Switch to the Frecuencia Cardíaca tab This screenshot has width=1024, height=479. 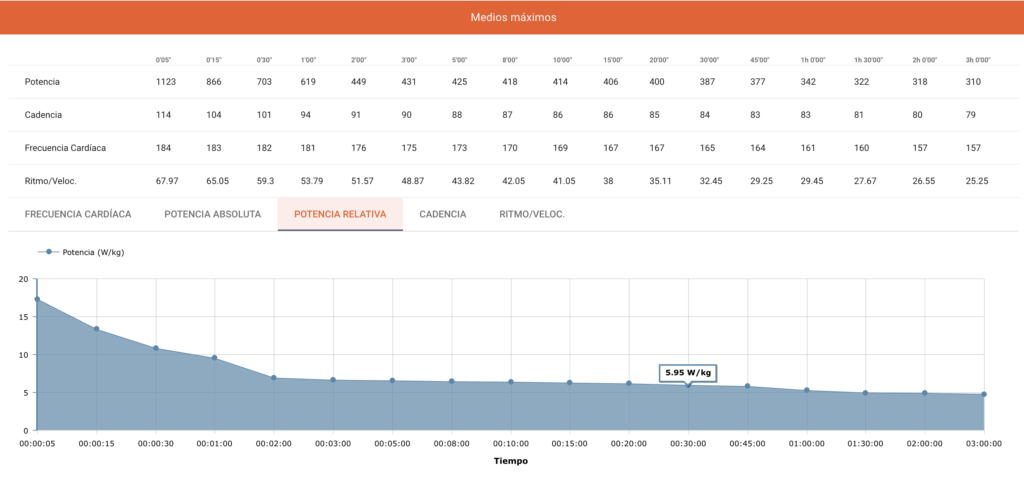pyautogui.click(x=78, y=214)
